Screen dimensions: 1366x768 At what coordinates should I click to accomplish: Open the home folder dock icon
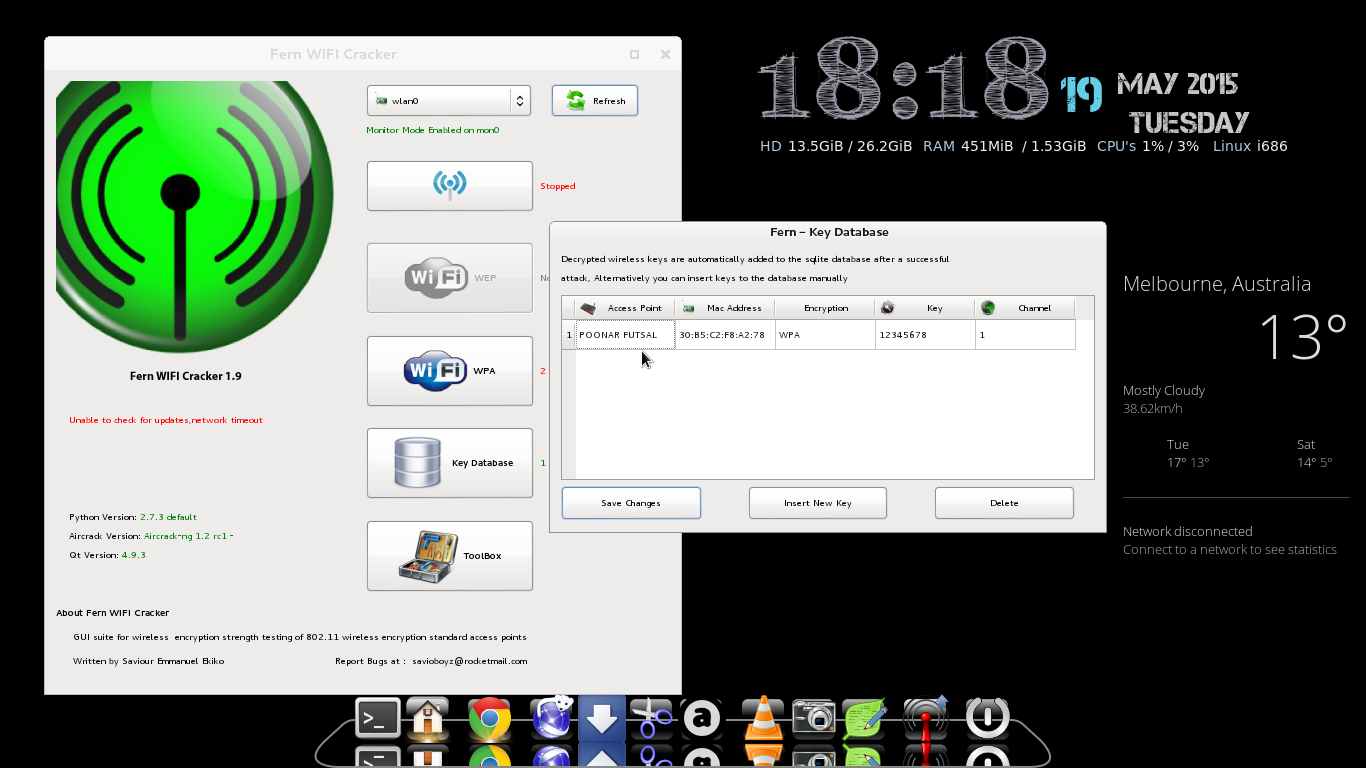[428, 718]
